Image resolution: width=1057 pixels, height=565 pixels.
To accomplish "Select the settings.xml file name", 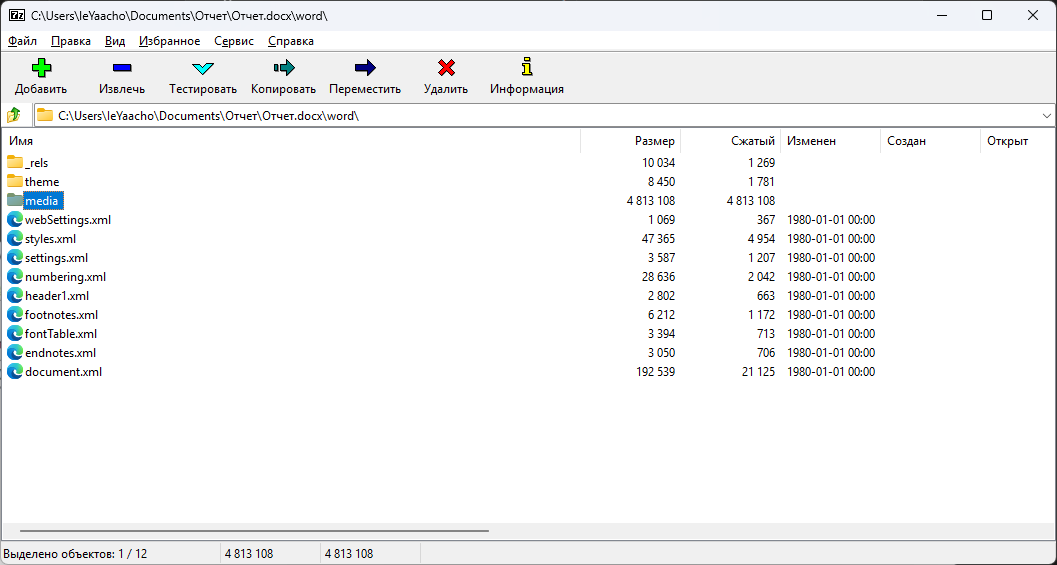I will pos(56,258).
